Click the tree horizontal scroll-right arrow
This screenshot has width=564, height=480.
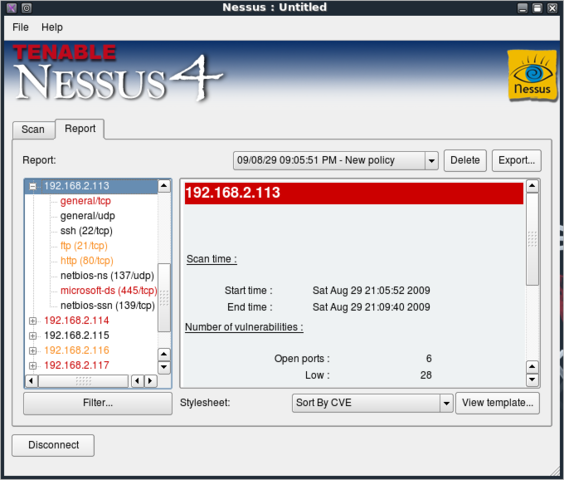(x=150, y=381)
